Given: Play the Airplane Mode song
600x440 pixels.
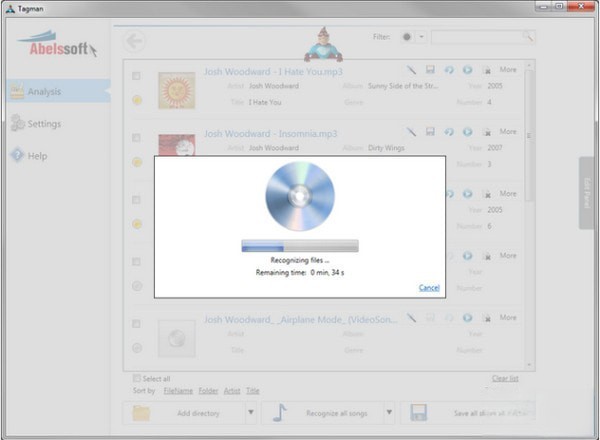Looking at the screenshot, I should [x=467, y=318].
